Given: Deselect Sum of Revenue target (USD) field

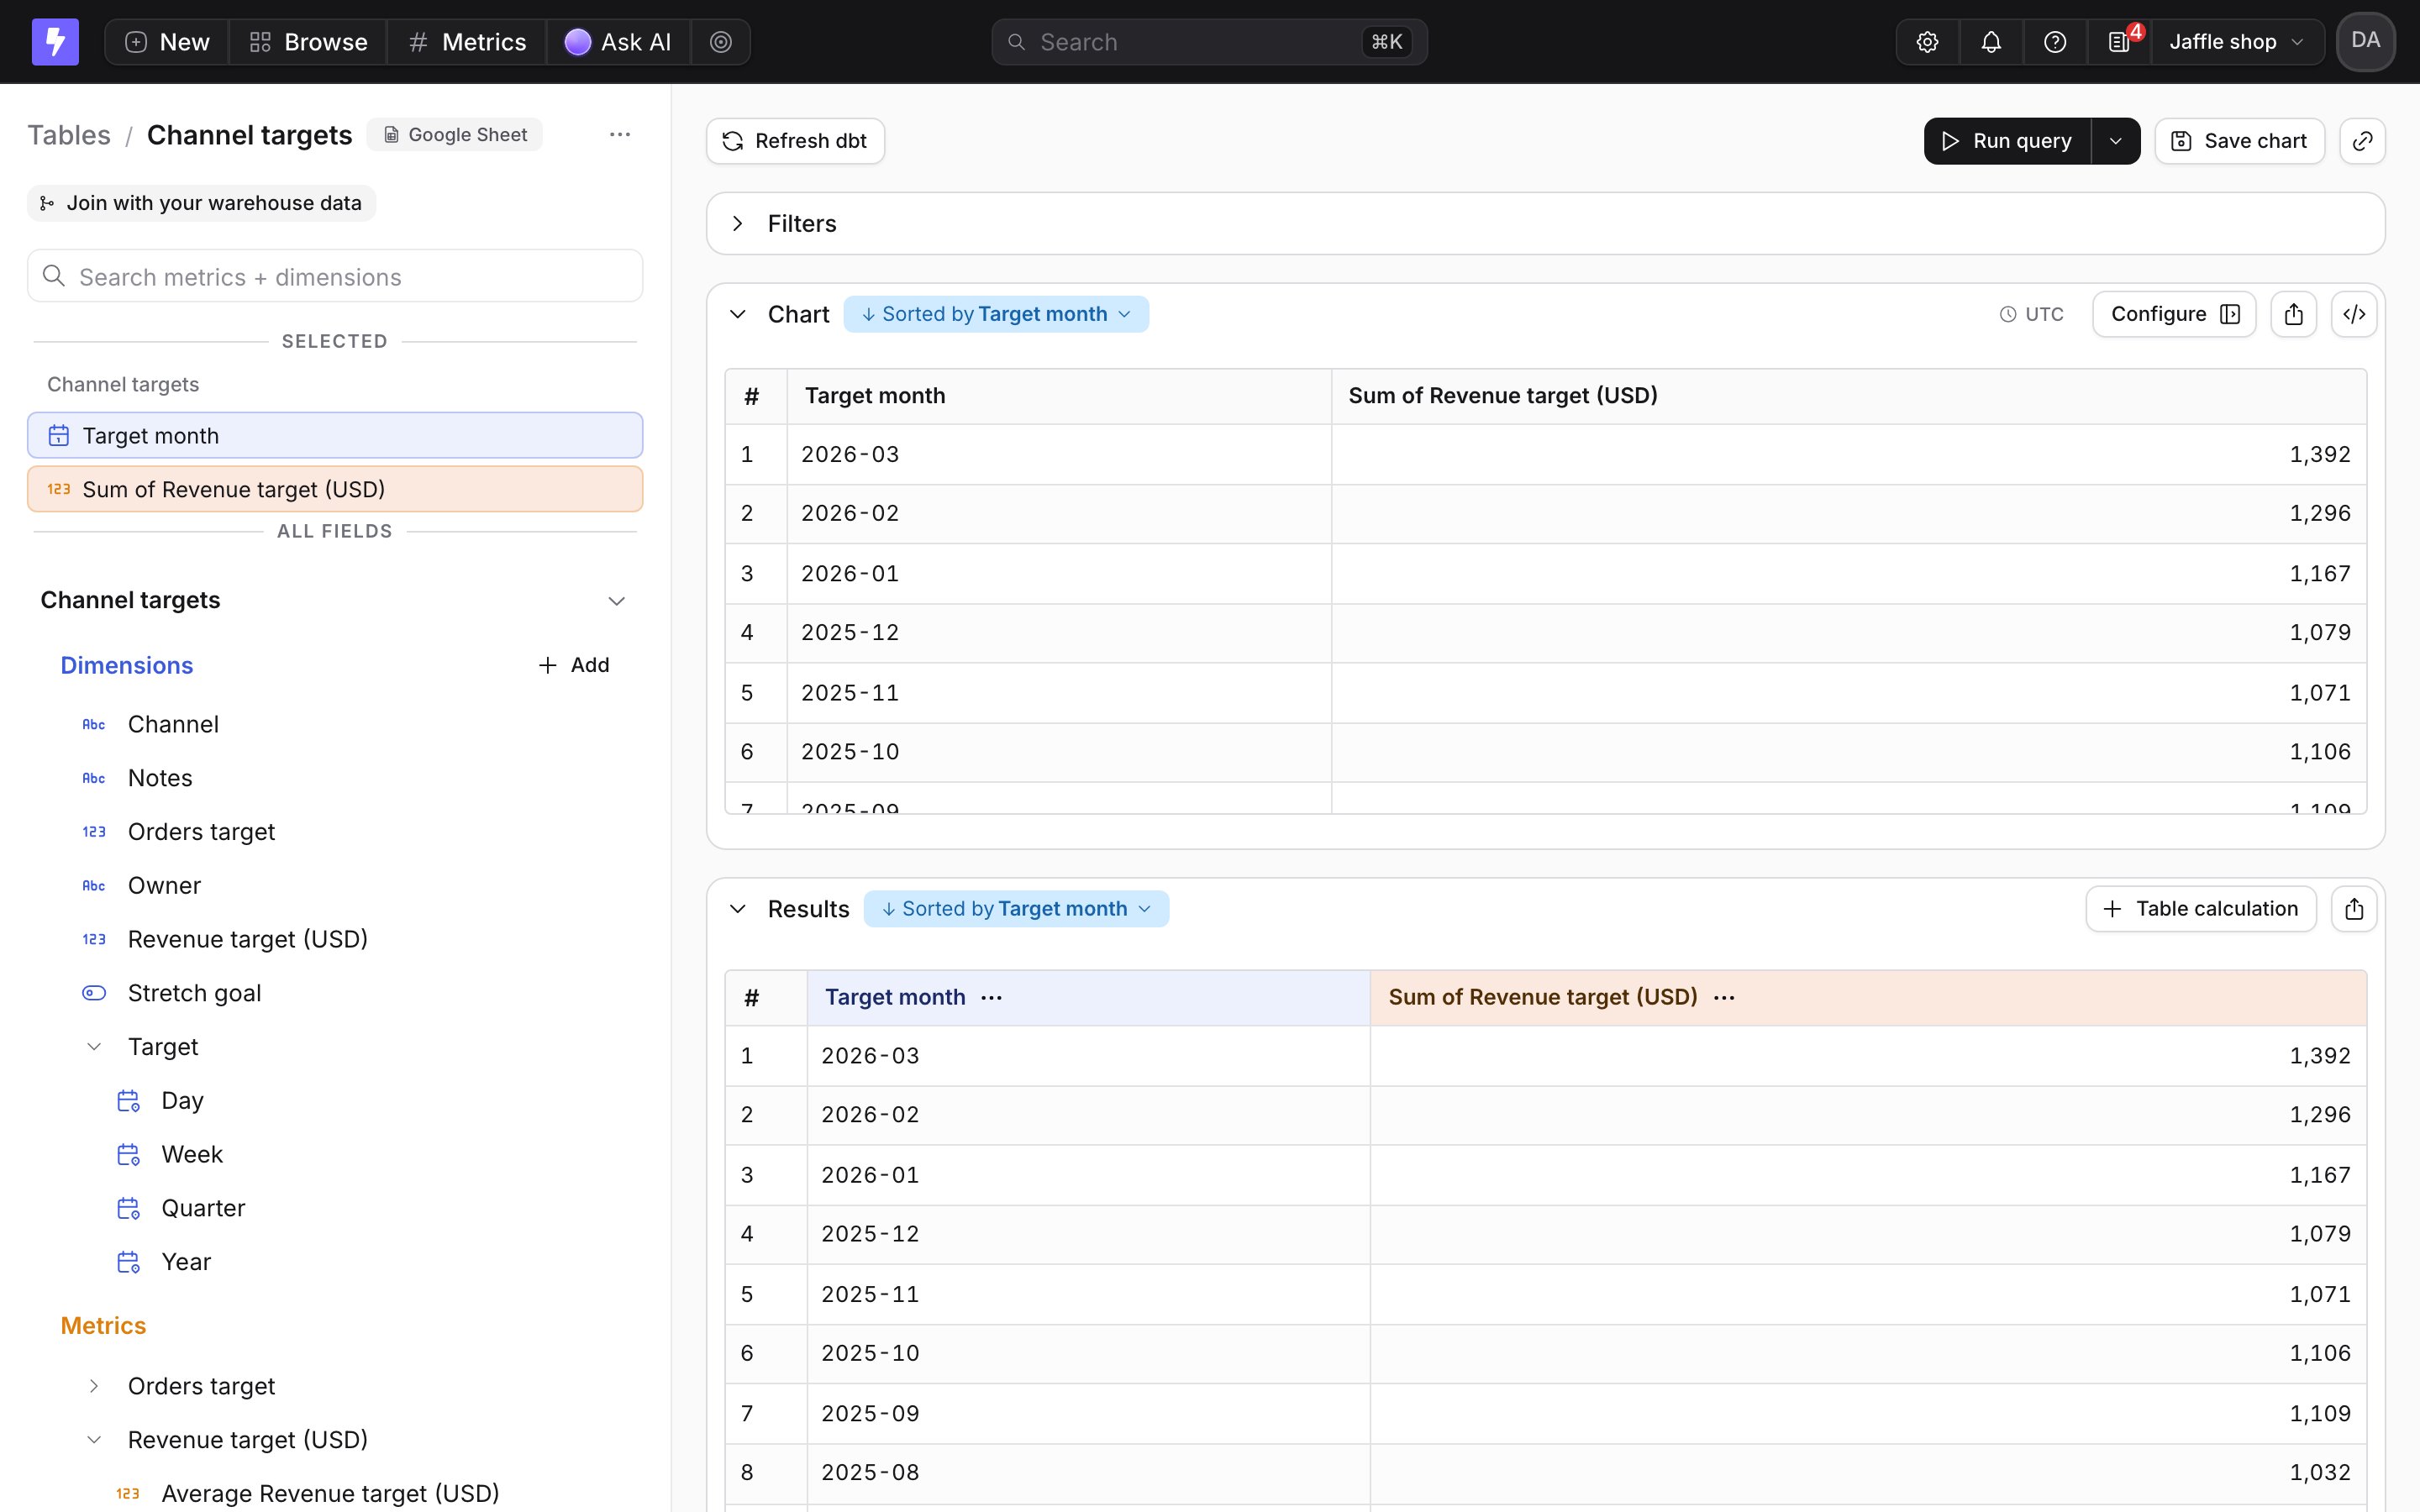Looking at the screenshot, I should (335, 489).
